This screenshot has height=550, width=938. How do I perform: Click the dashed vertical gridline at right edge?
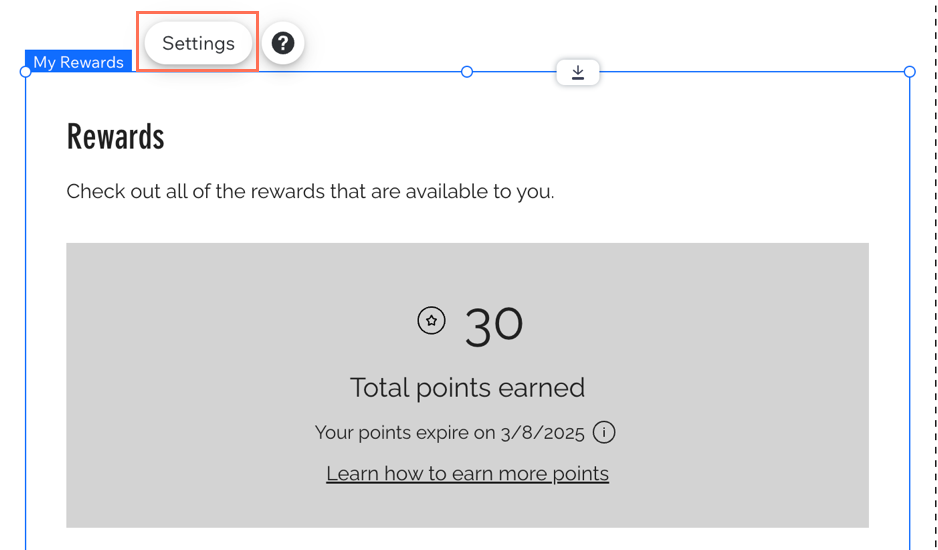point(935,275)
